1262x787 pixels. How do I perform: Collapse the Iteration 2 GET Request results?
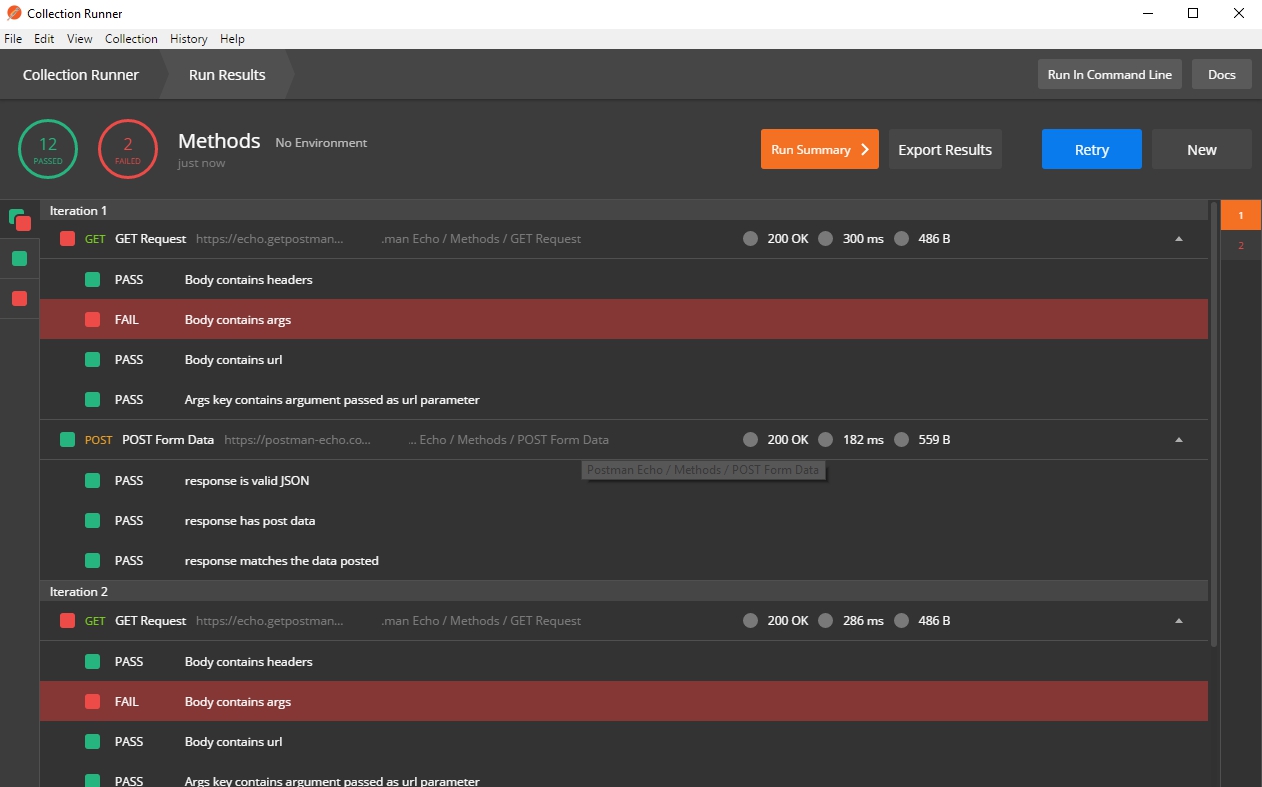click(x=1178, y=621)
